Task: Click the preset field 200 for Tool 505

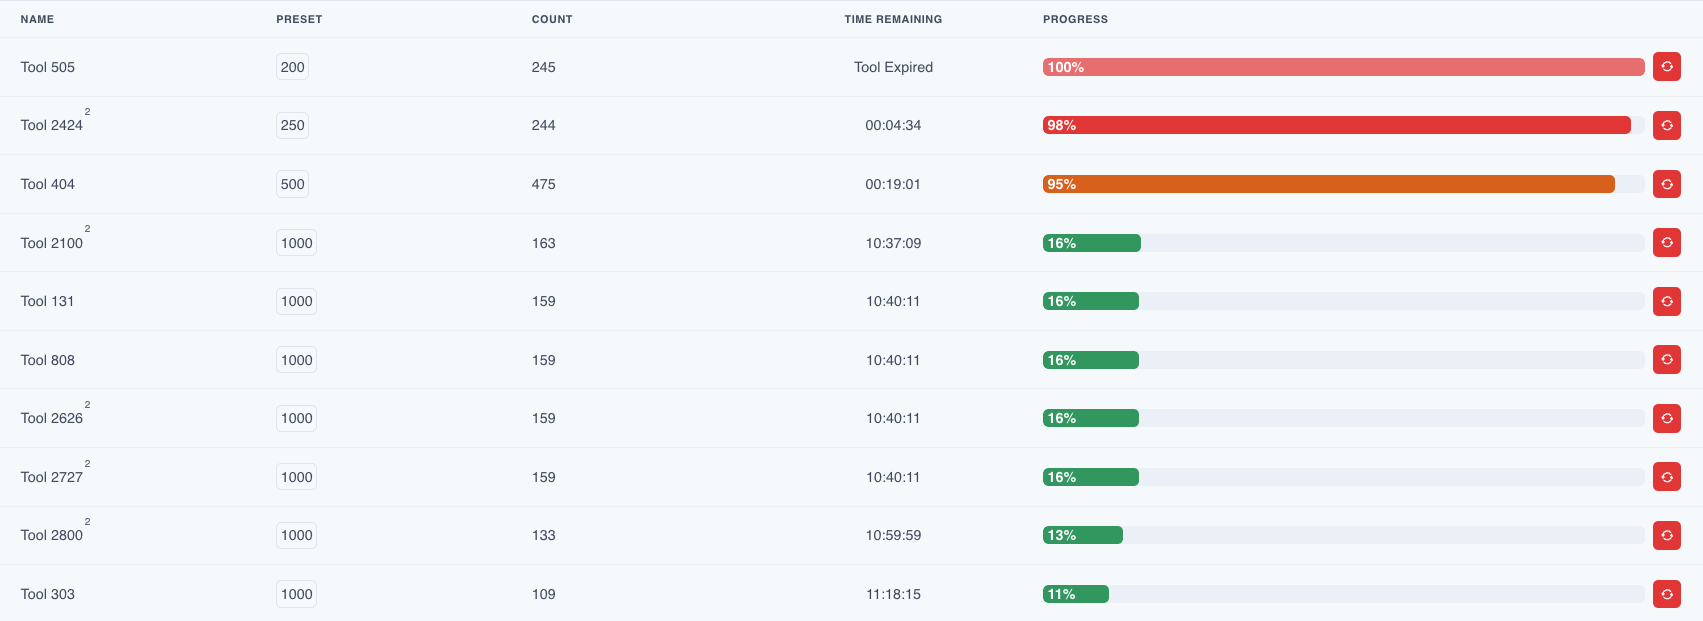Action: (x=293, y=67)
